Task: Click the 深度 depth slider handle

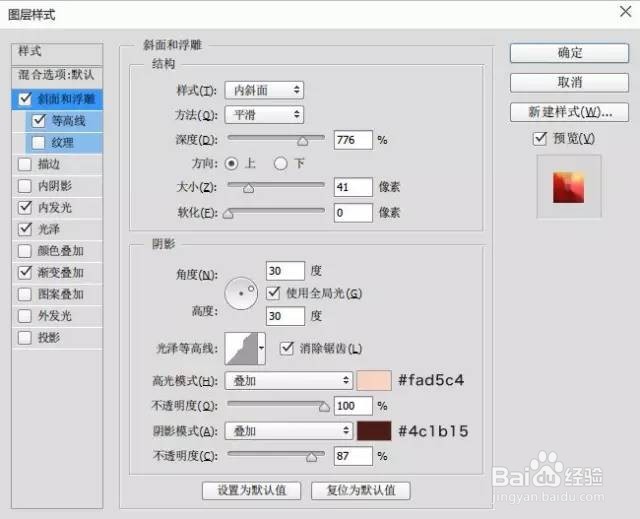Action: (302, 141)
